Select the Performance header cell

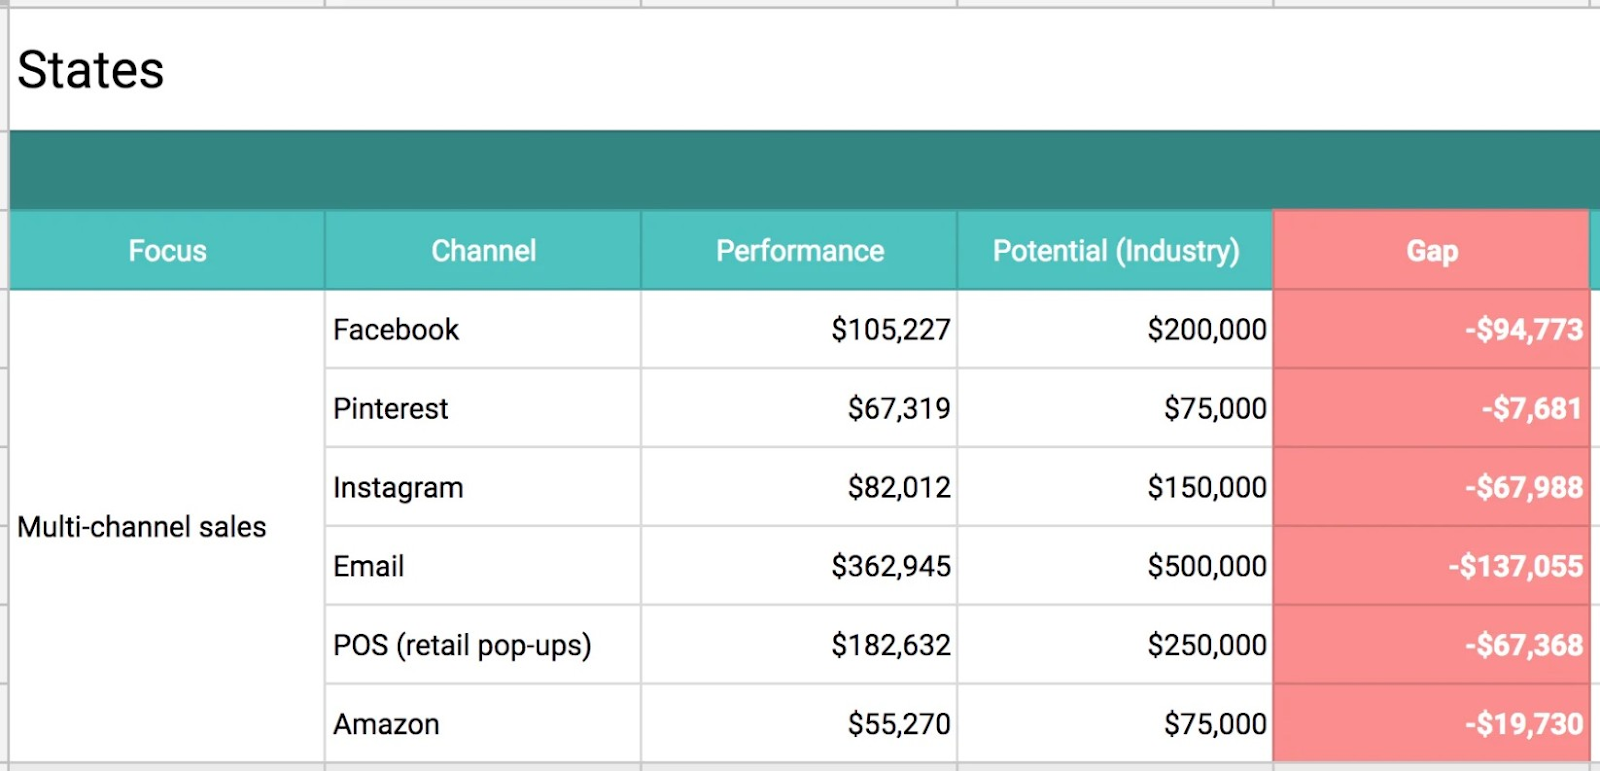click(x=799, y=250)
